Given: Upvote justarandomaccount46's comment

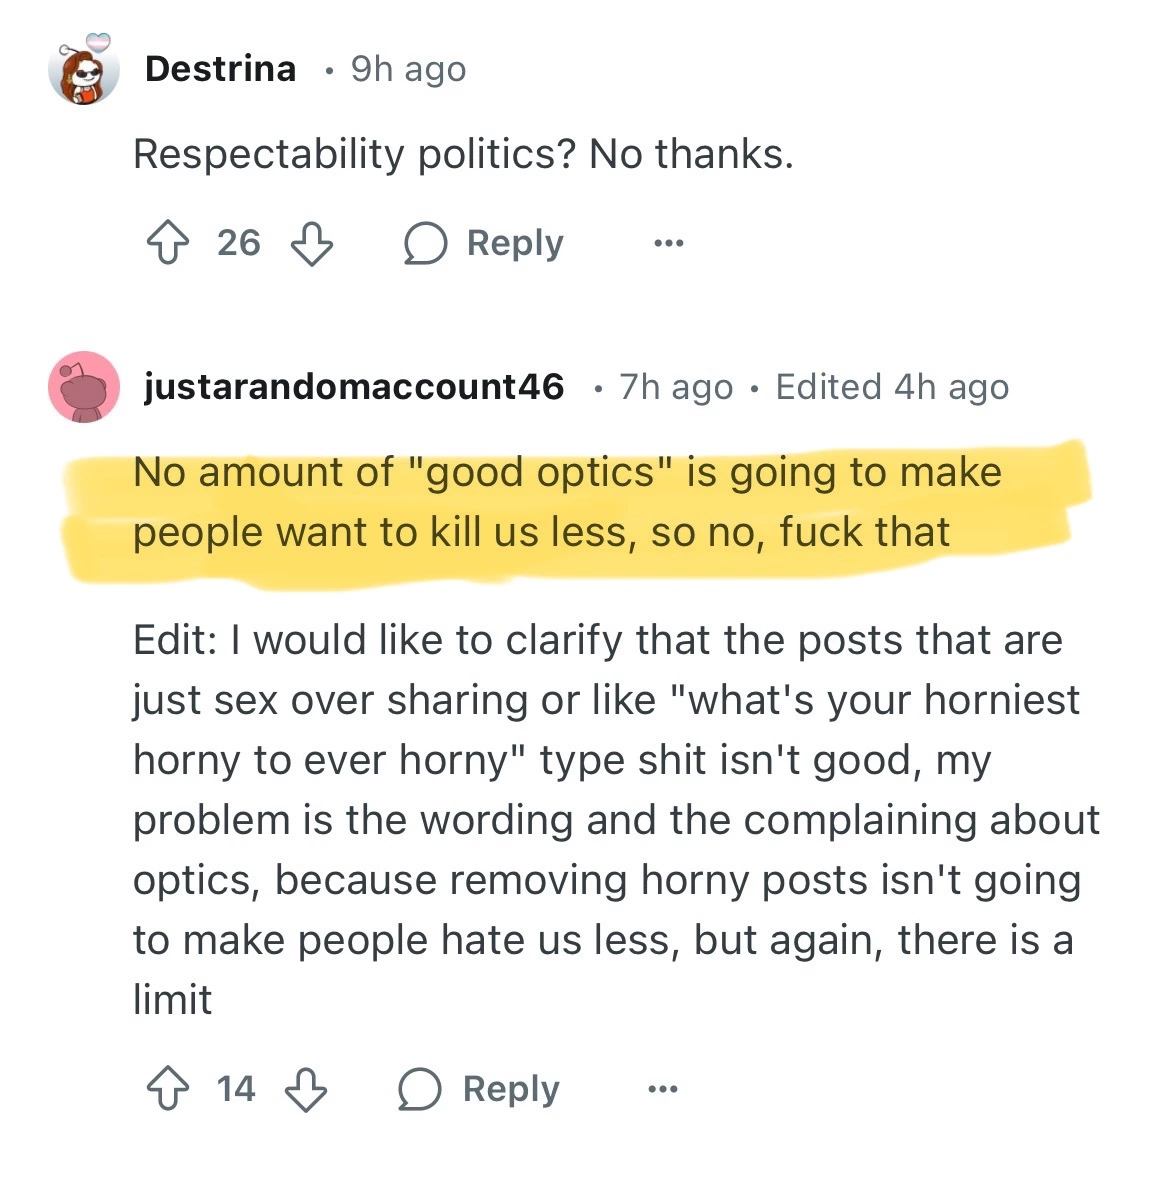Looking at the screenshot, I should 167,1089.
